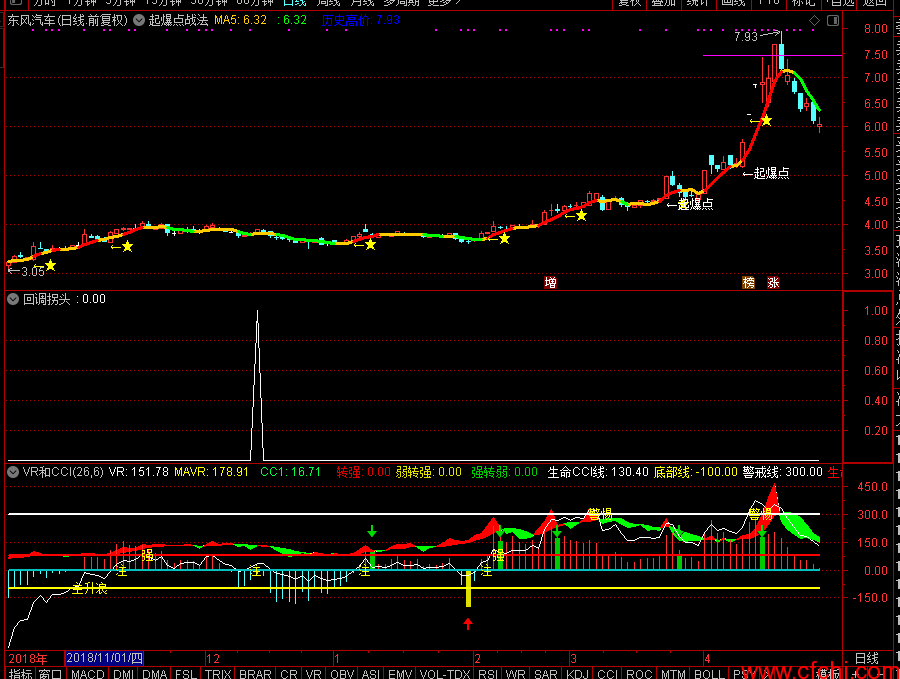Expand the VR和CCI indicator options arrow

pos(13,472)
